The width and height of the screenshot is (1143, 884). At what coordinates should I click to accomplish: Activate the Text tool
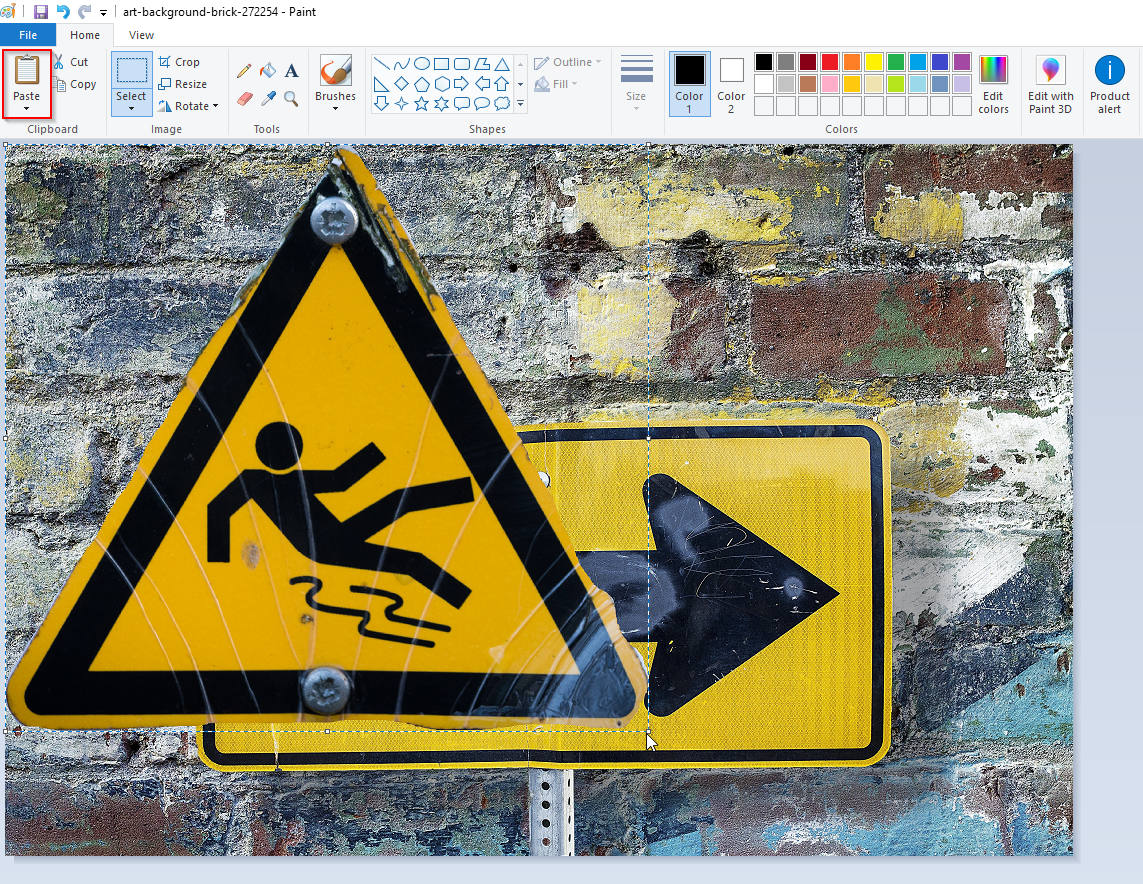291,70
